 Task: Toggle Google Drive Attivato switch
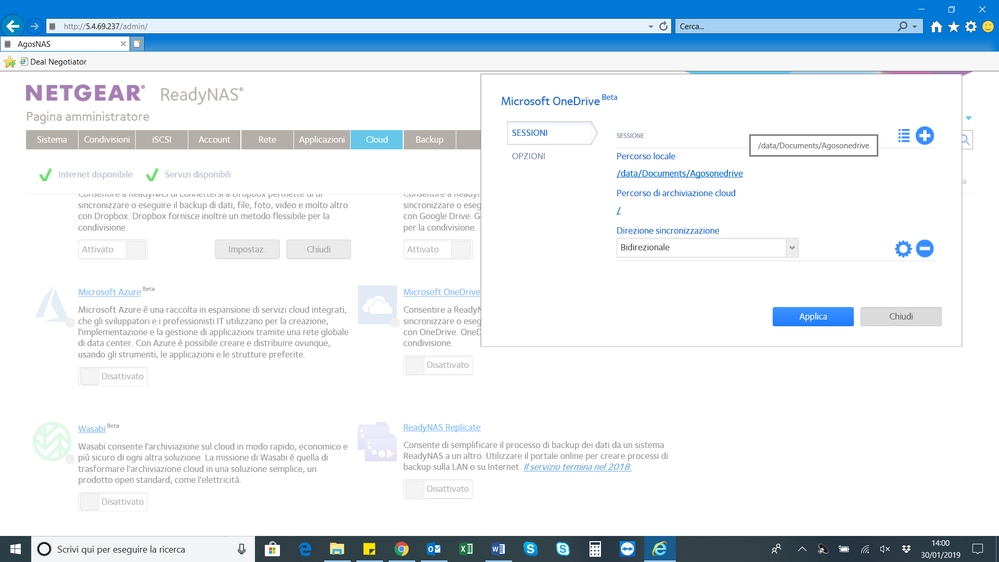click(438, 249)
